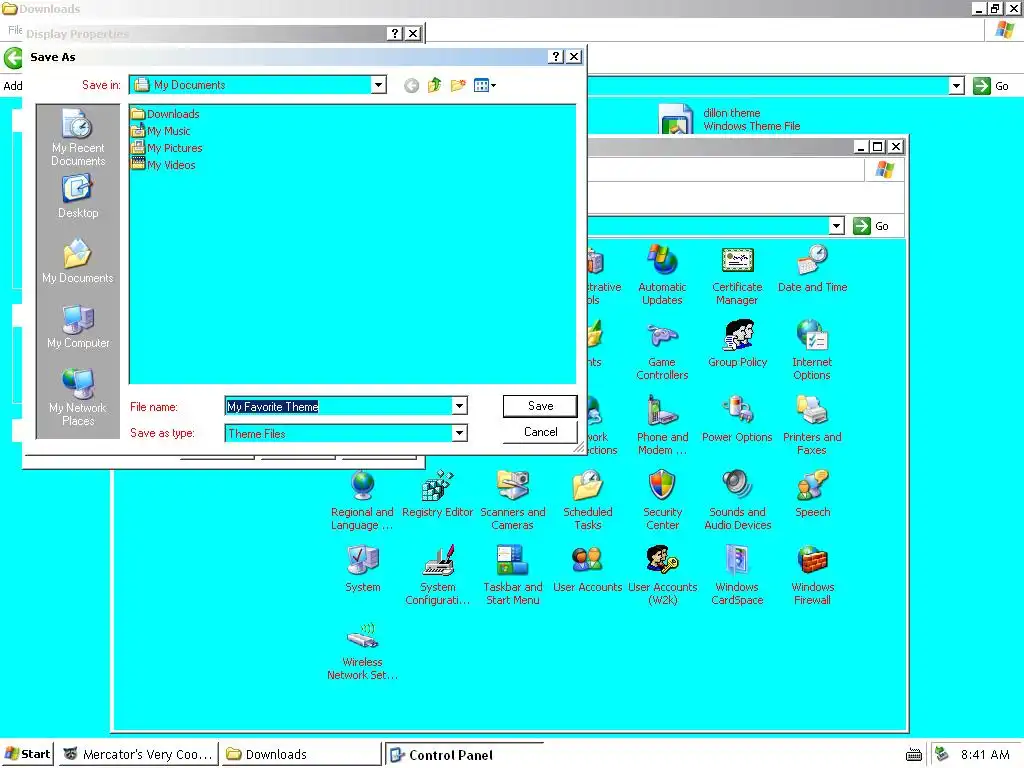
Task: Jump to Desktop in Save As places bar
Action: pos(78,197)
